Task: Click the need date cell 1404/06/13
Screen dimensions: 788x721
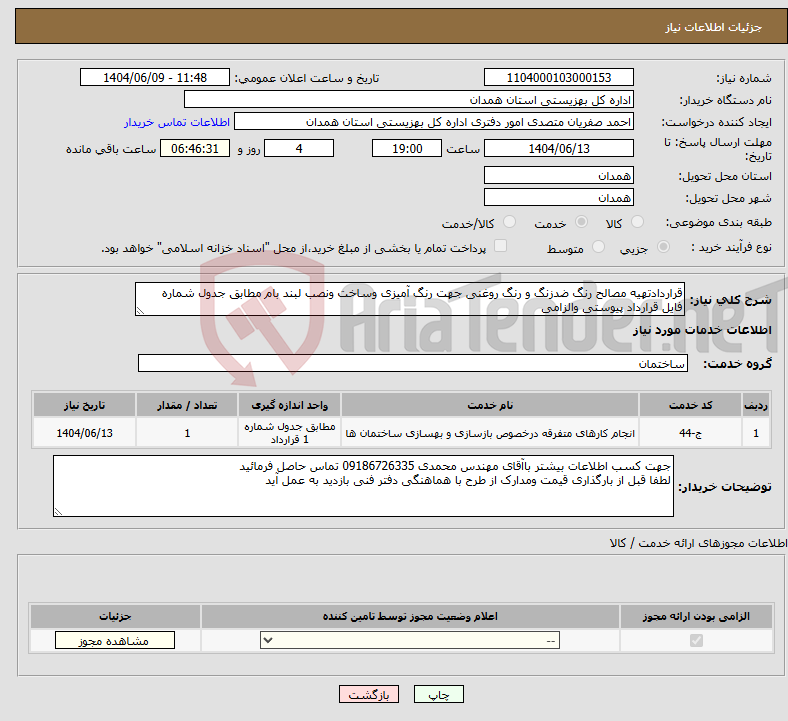Action: click(x=84, y=433)
